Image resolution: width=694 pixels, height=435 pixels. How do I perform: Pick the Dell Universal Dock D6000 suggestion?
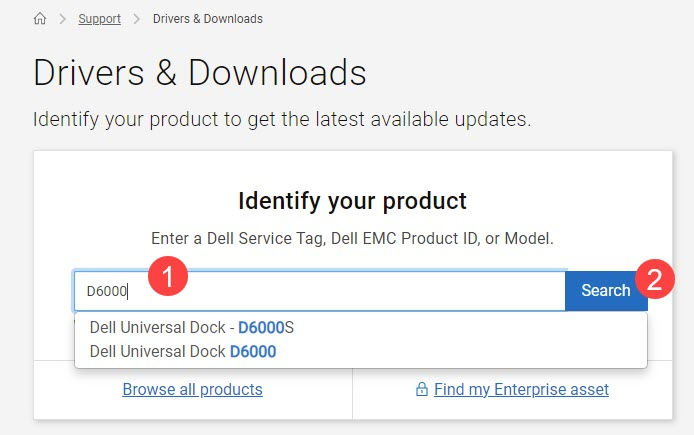(x=183, y=351)
